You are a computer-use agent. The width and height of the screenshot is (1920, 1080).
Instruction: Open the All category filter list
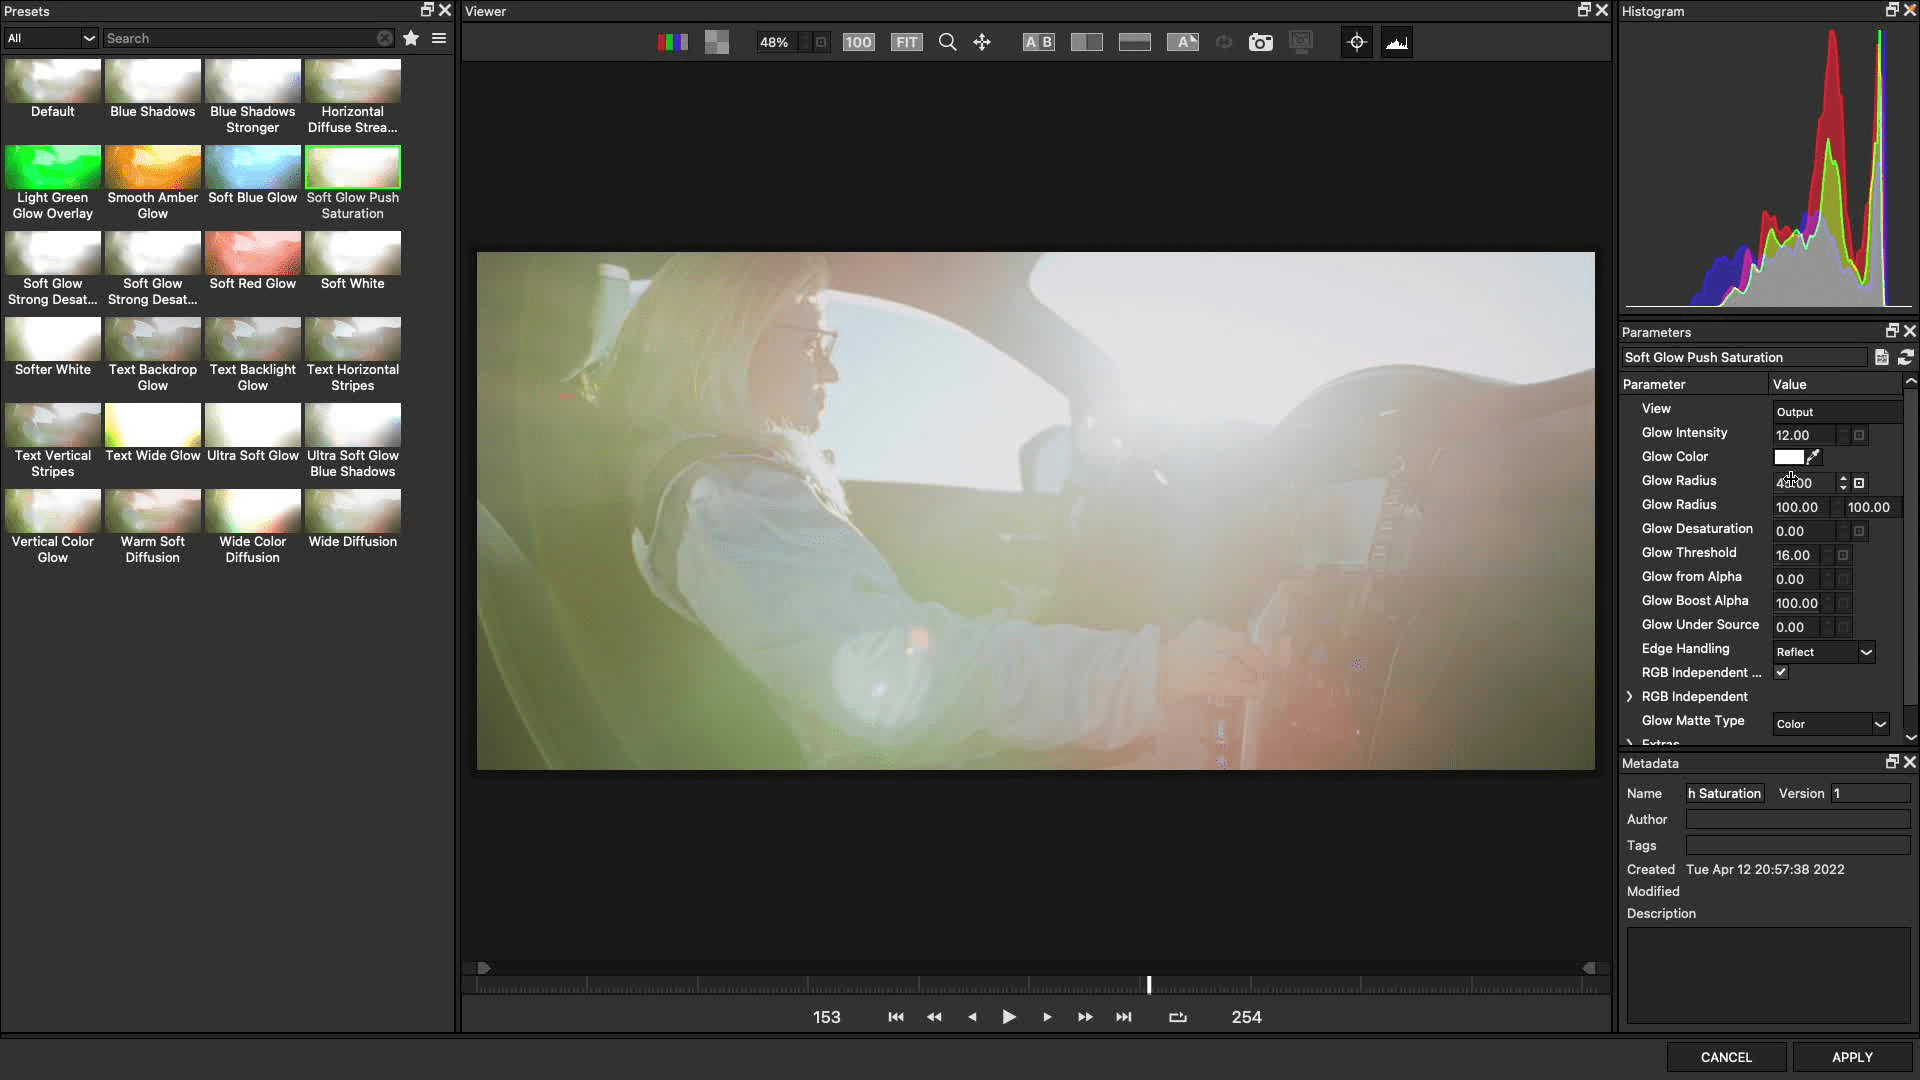click(x=50, y=38)
